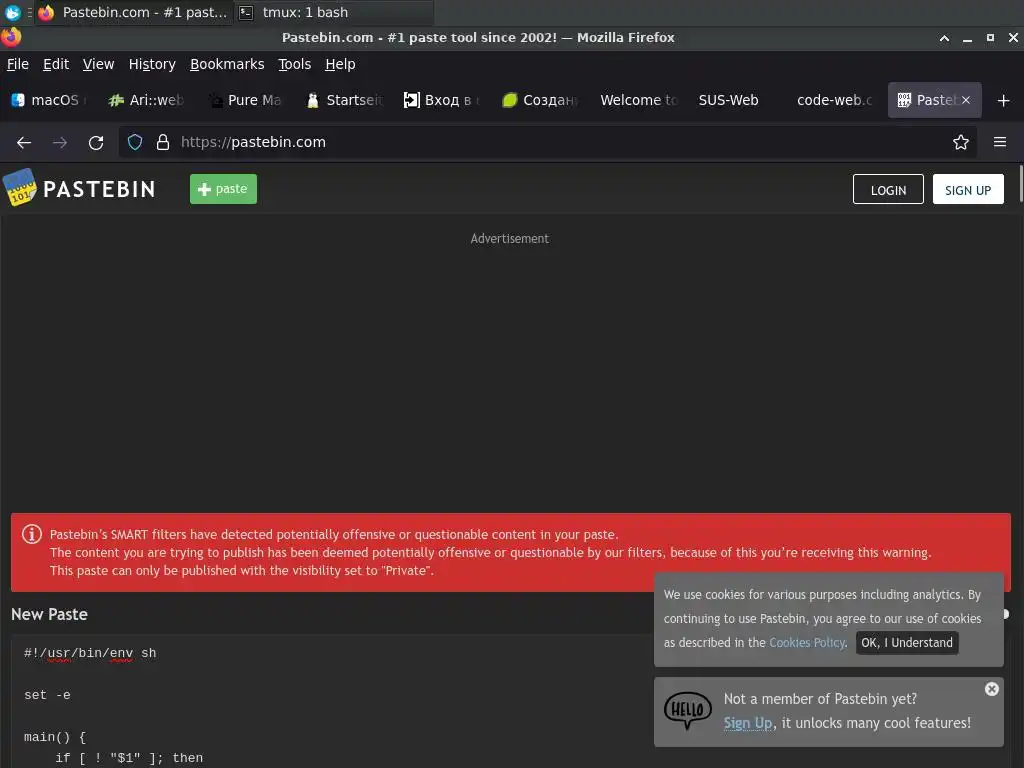Open the Help menu
The image size is (1024, 768).
click(x=340, y=64)
